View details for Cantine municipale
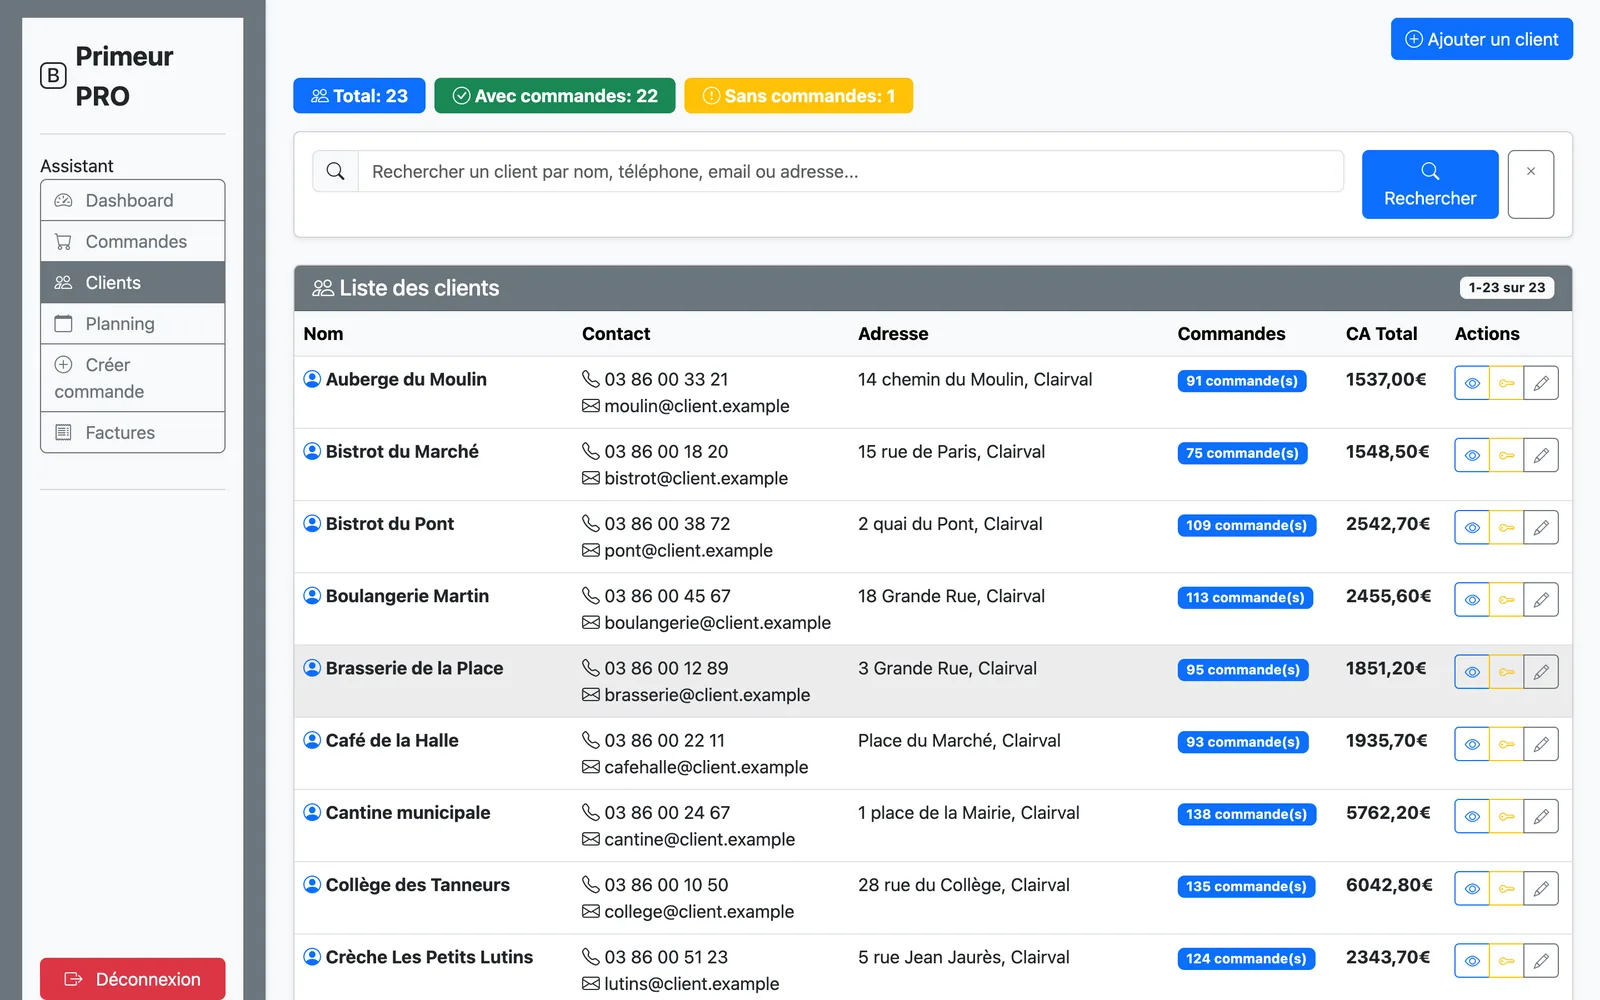This screenshot has height=1000, width=1600. click(1472, 816)
